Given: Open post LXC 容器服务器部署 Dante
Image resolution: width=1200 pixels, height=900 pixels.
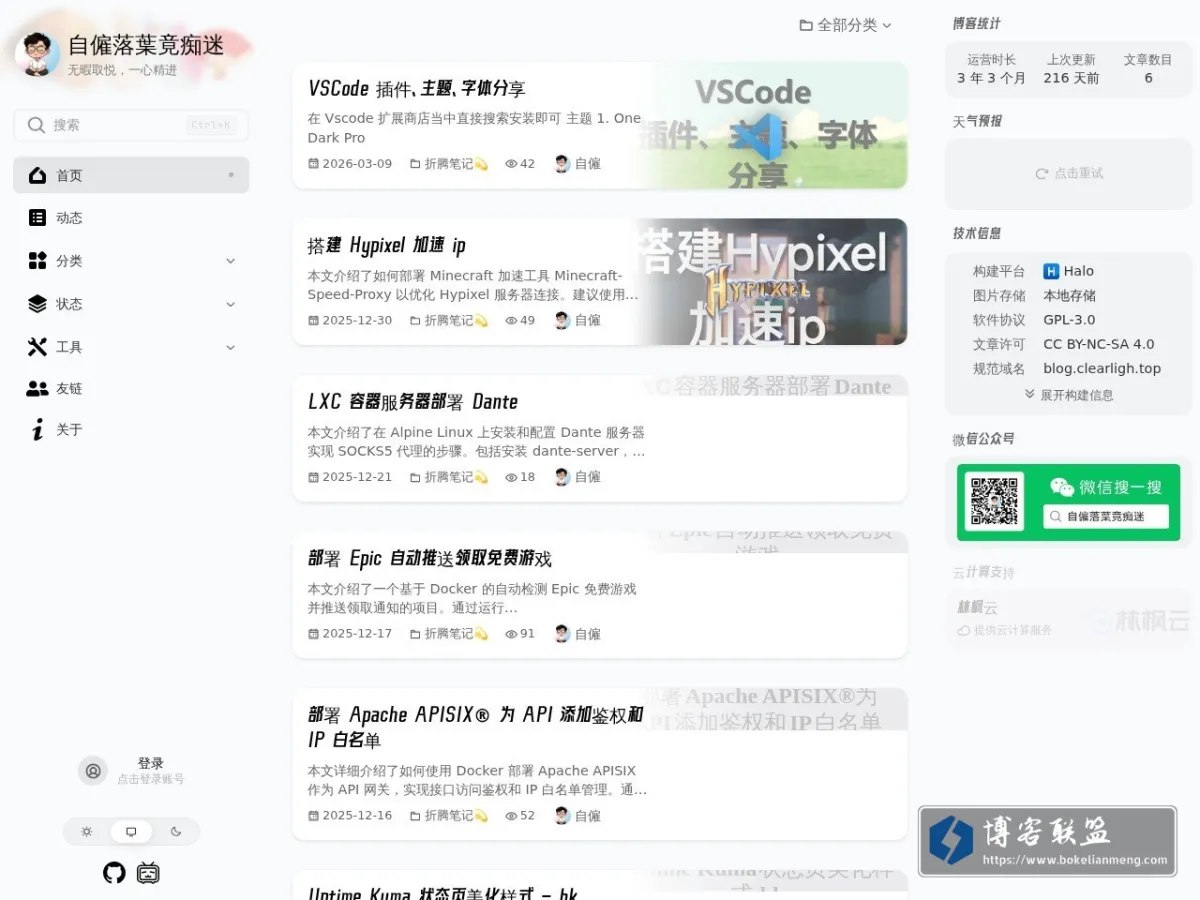Looking at the screenshot, I should tap(412, 402).
